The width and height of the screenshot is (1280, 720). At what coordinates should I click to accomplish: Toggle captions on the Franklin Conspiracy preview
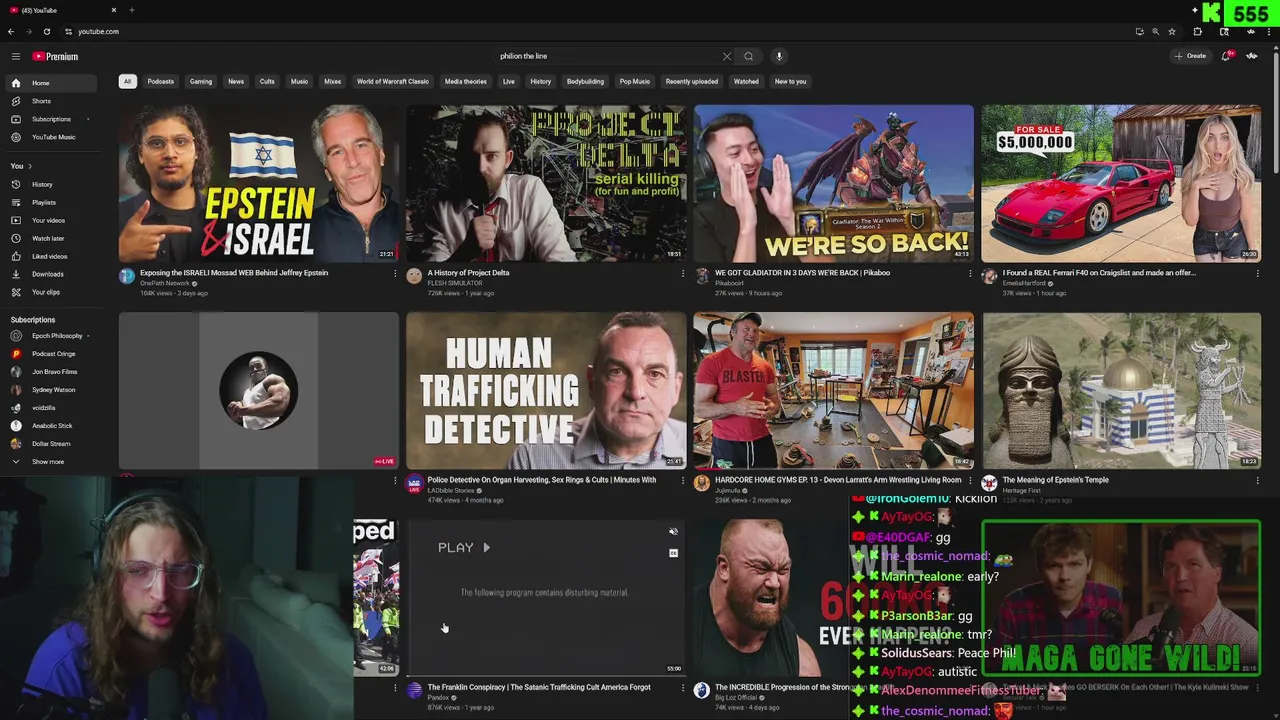(673, 552)
